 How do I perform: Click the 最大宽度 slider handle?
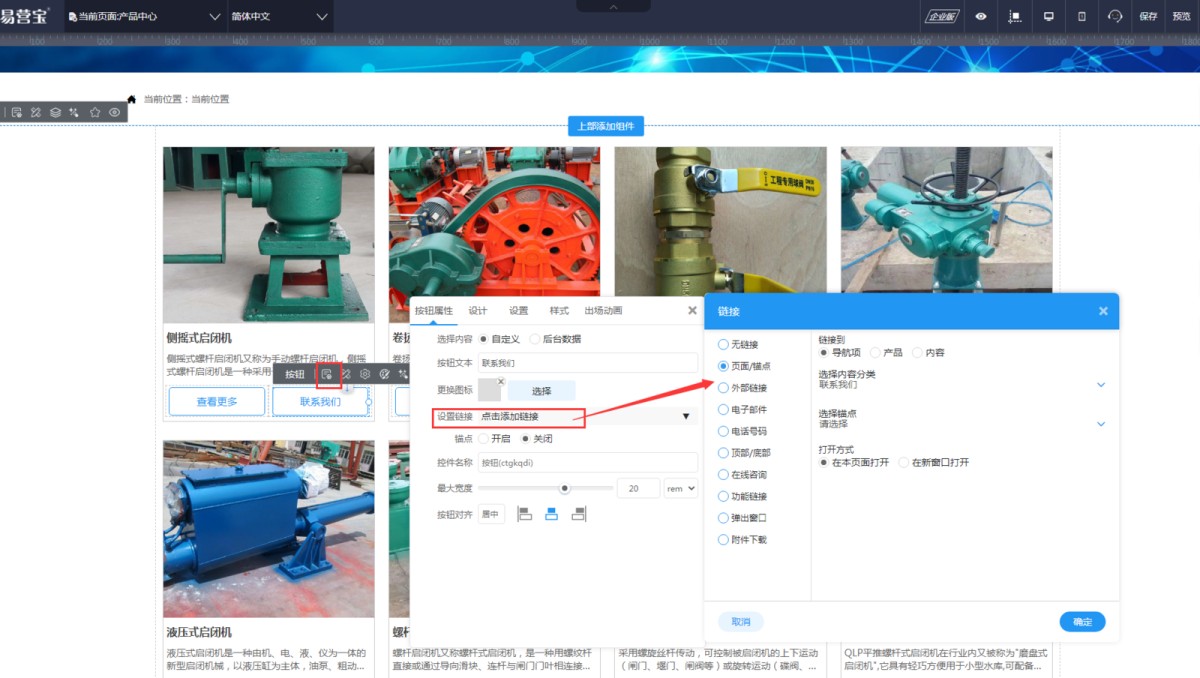(x=565, y=488)
